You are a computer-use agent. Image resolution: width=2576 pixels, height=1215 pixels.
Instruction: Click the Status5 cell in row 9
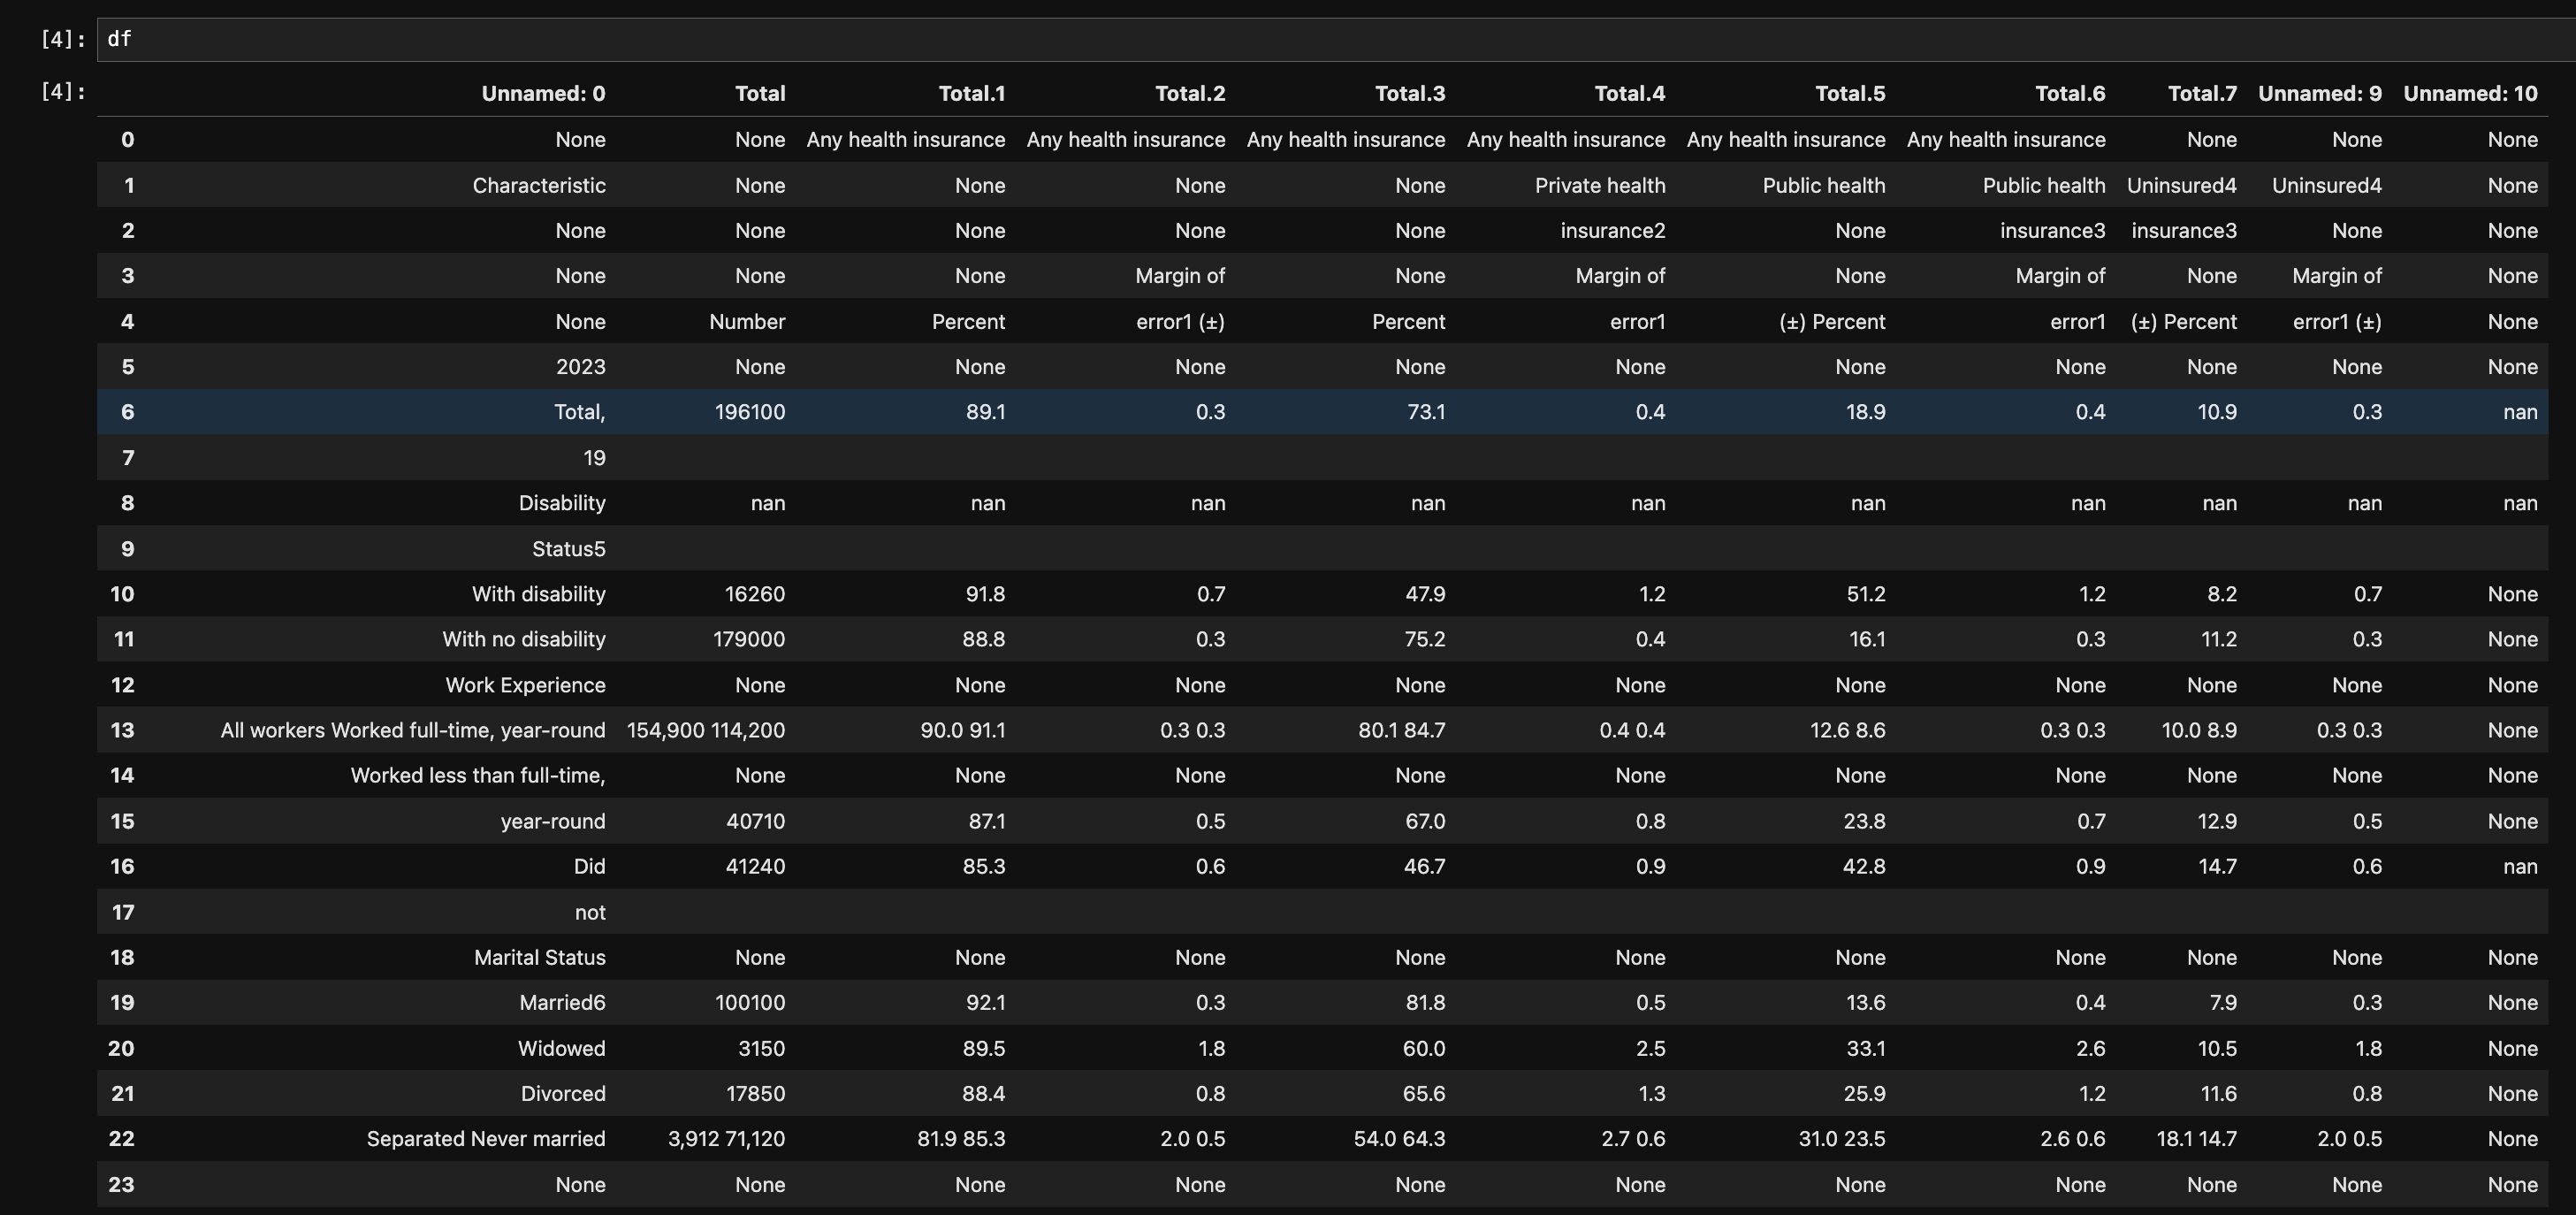[569, 549]
